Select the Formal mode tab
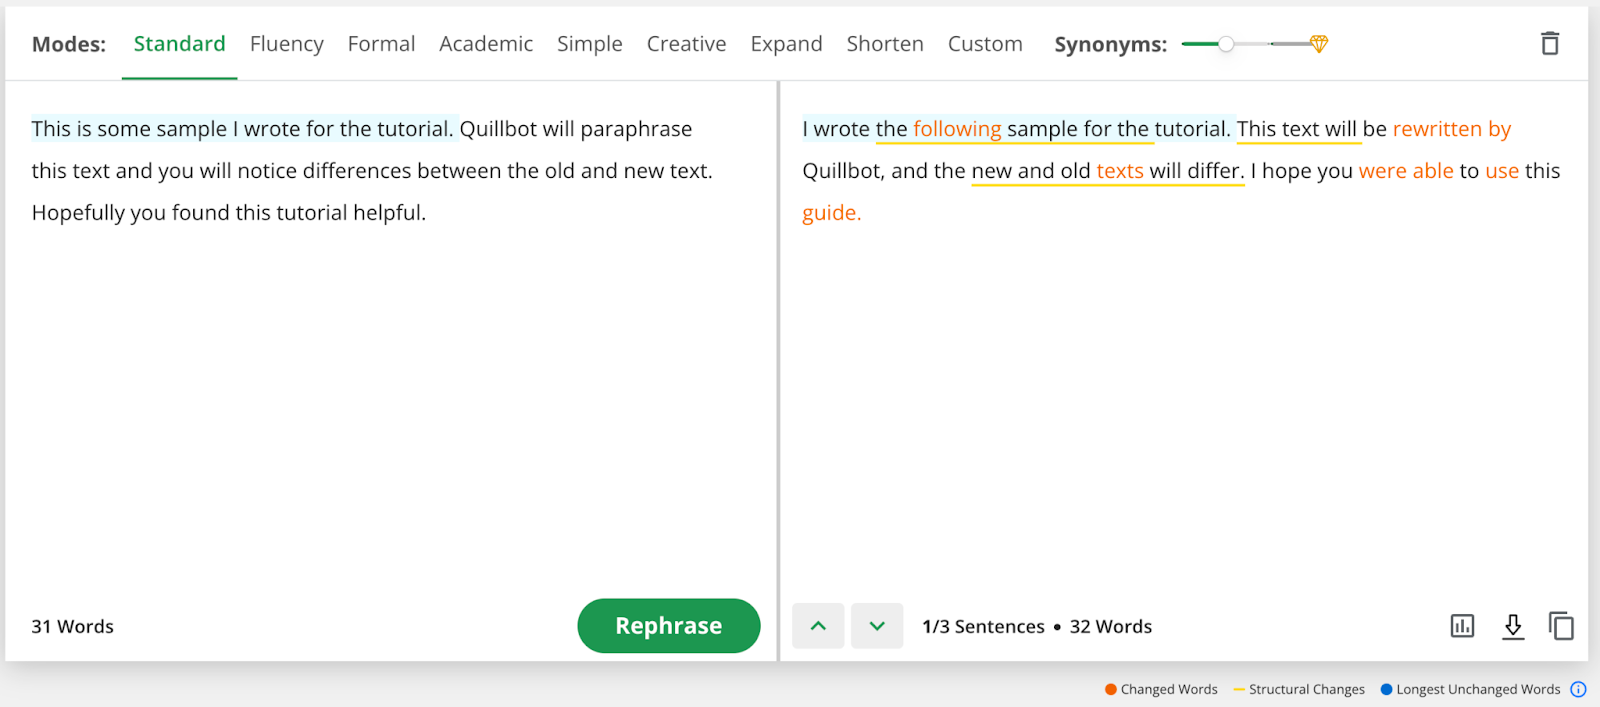The height and width of the screenshot is (707, 1600). click(x=381, y=44)
